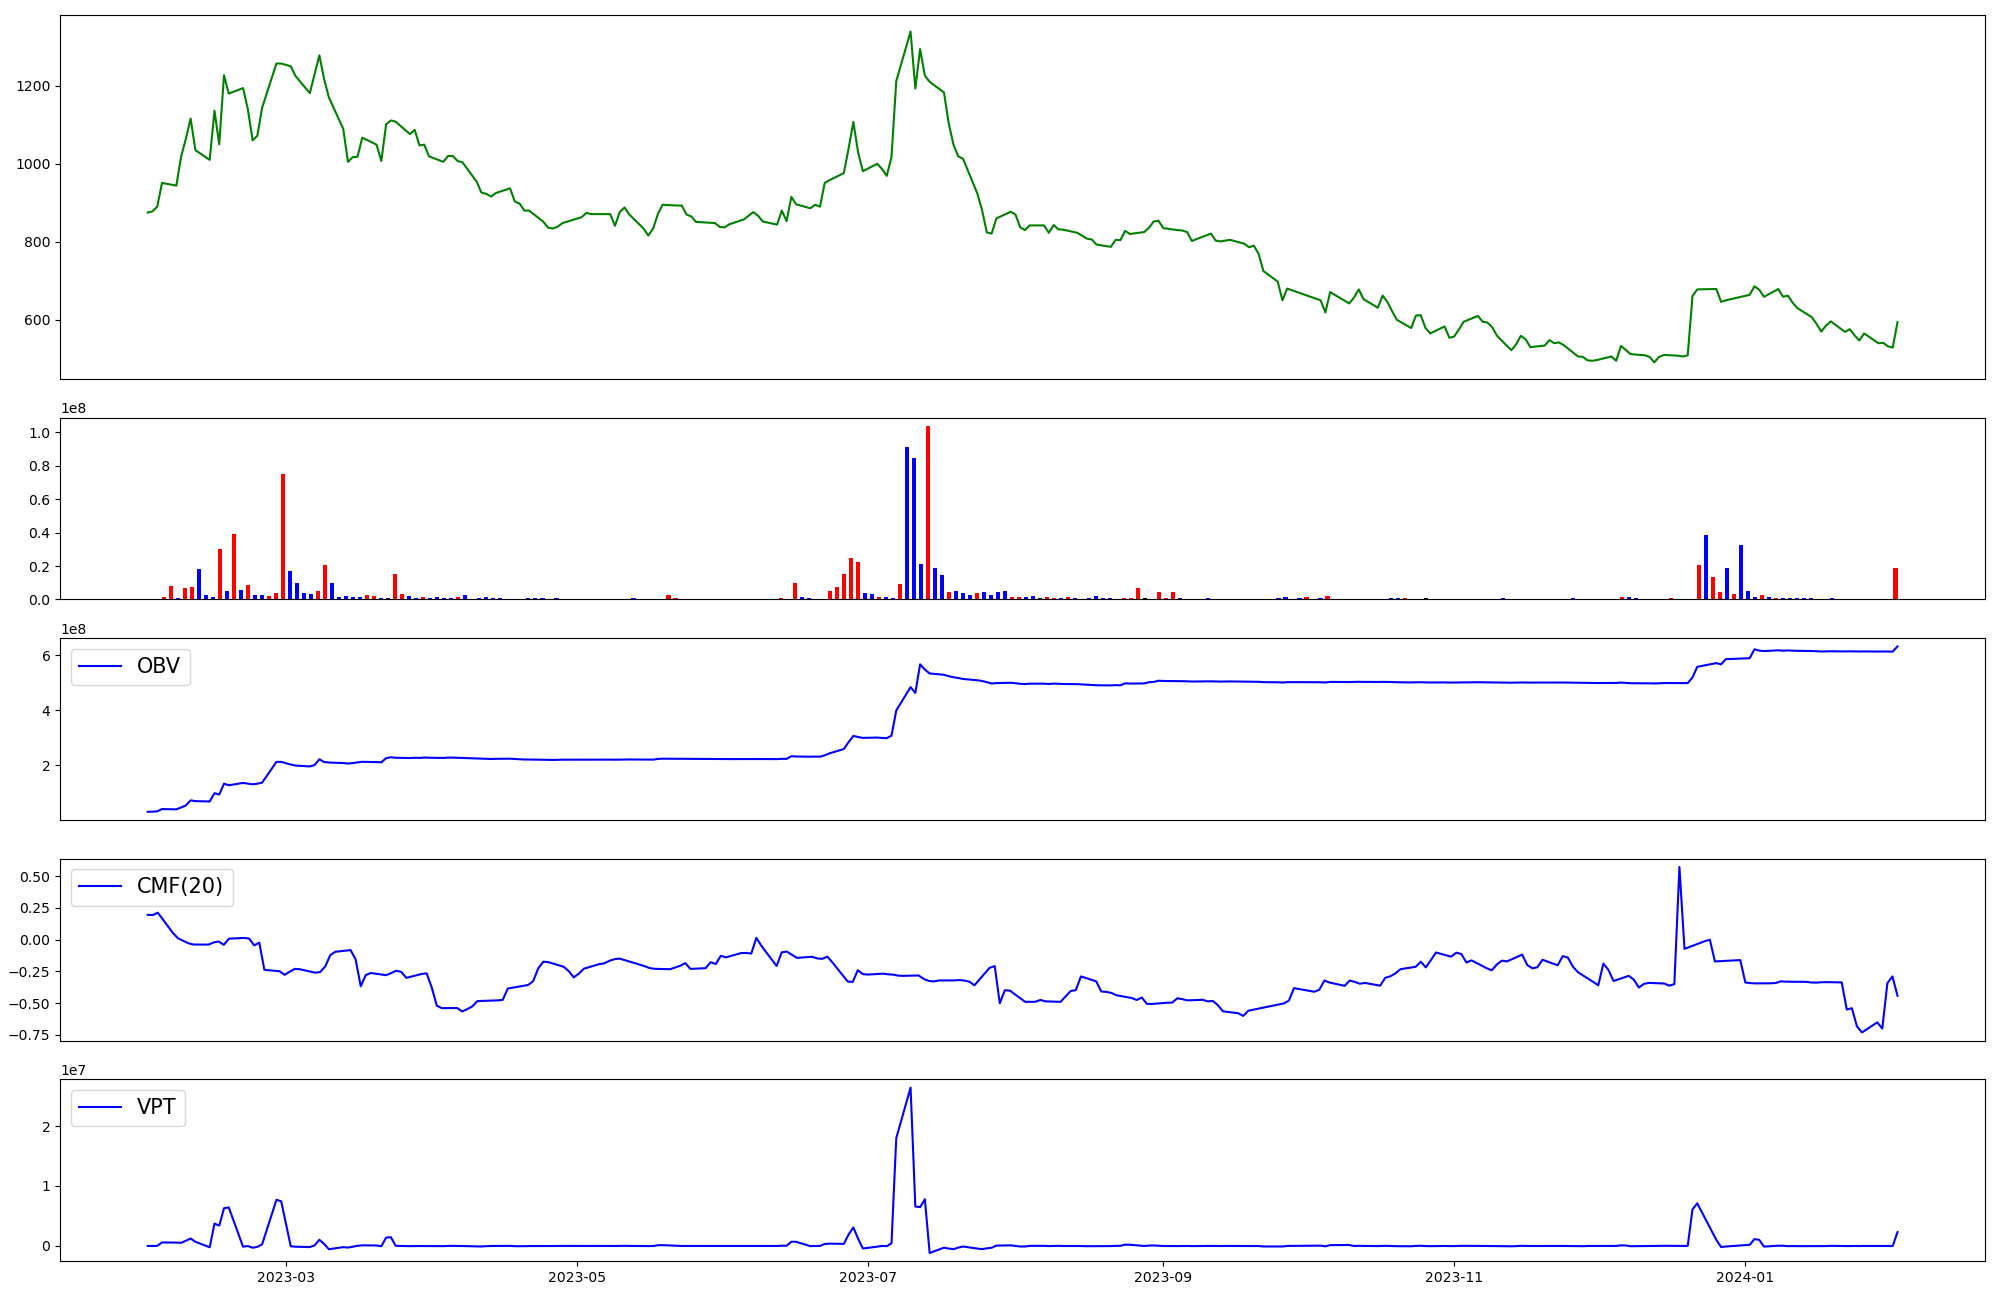Image resolution: width=2000 pixels, height=1300 pixels.
Task: Click the CMF spike above 0.50
Action: tap(1679, 868)
